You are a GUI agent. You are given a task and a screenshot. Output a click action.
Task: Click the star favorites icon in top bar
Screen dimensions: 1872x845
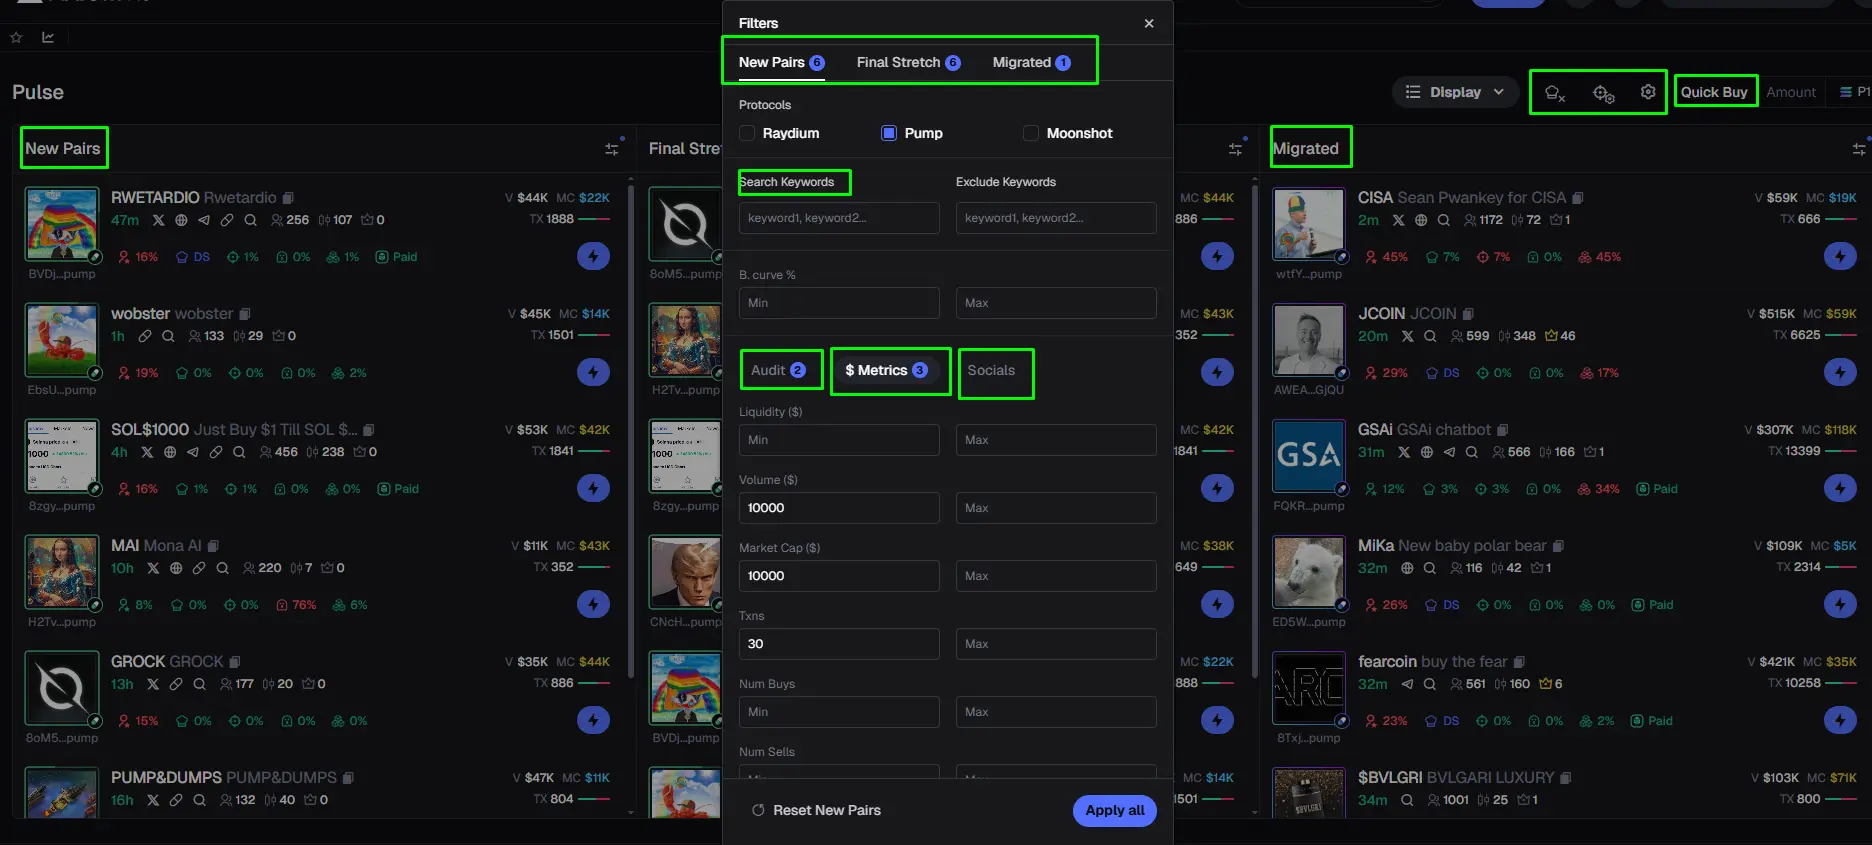point(16,37)
